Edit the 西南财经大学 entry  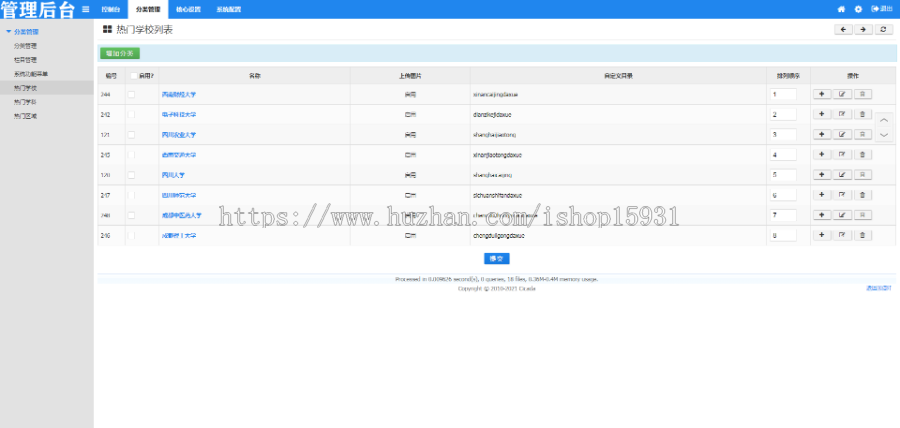click(x=842, y=94)
